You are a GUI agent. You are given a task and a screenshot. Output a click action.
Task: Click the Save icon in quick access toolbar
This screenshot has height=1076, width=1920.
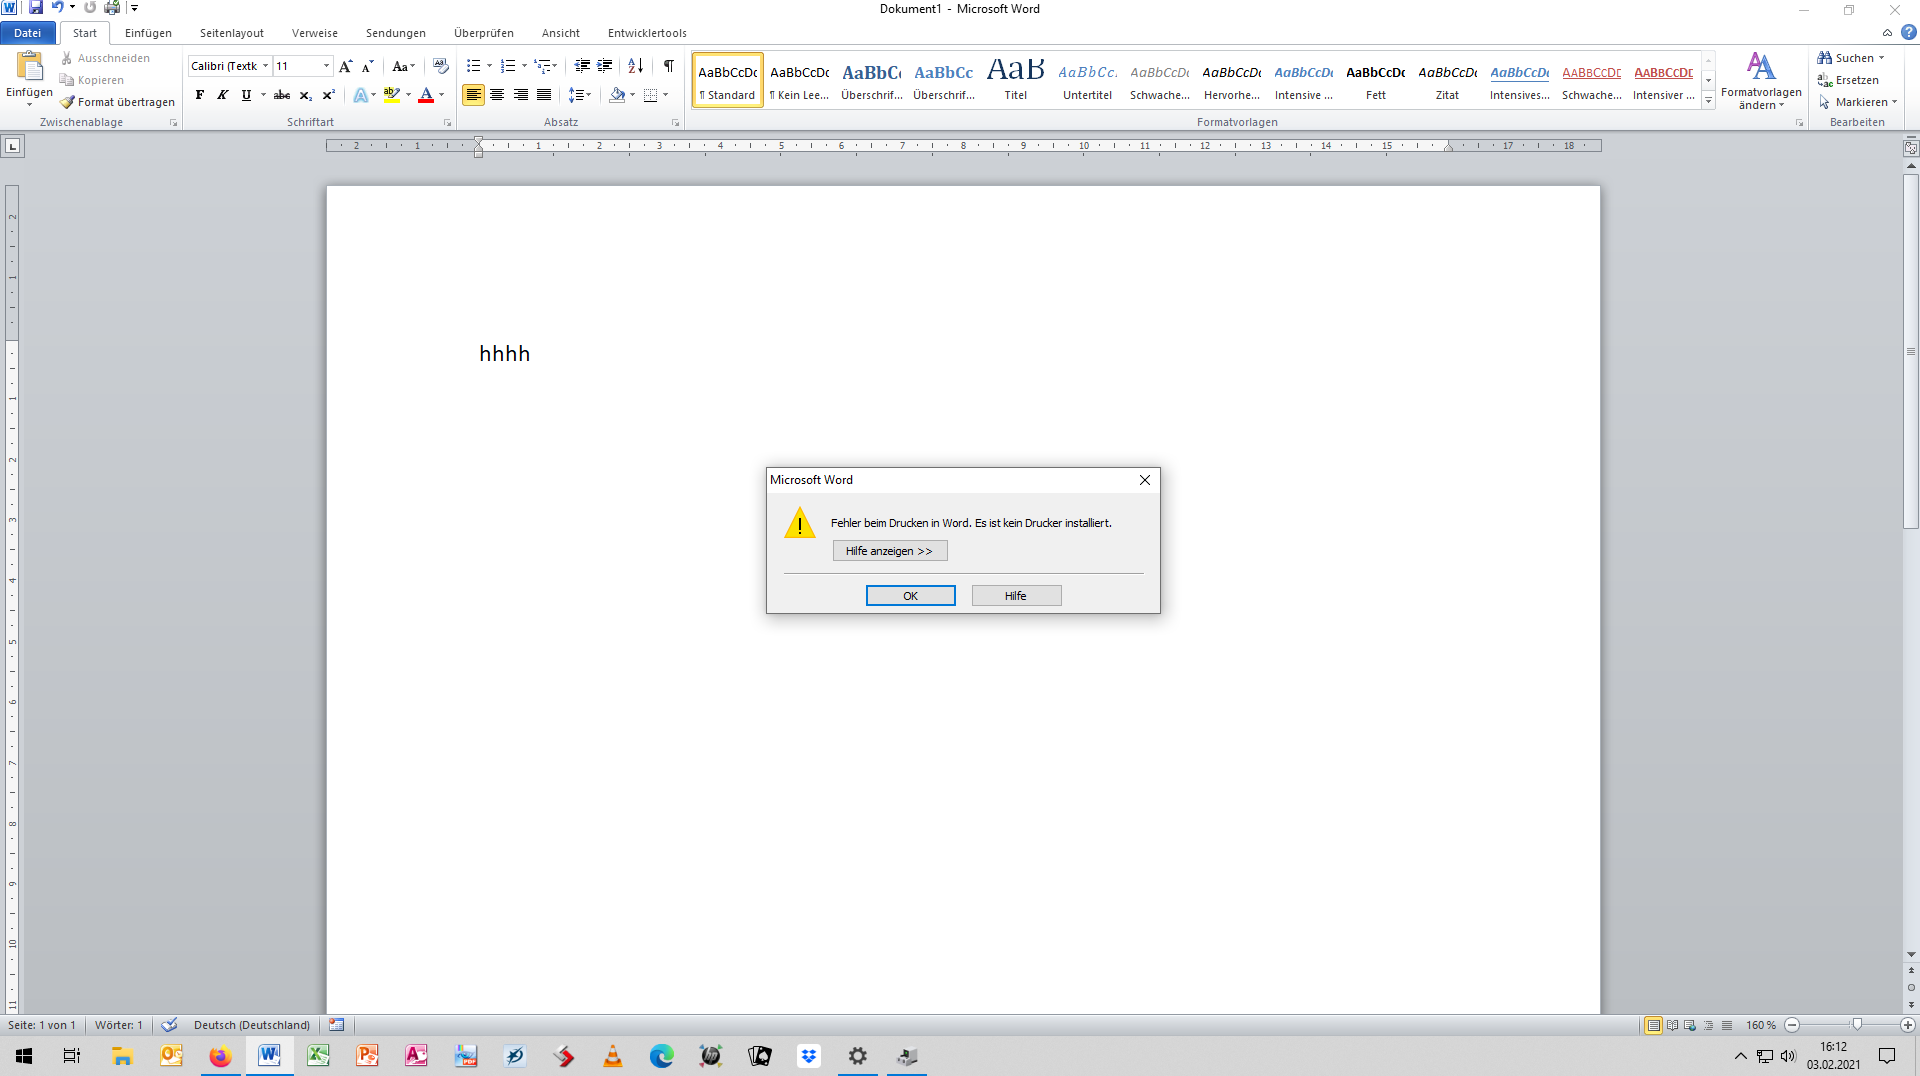click(35, 8)
